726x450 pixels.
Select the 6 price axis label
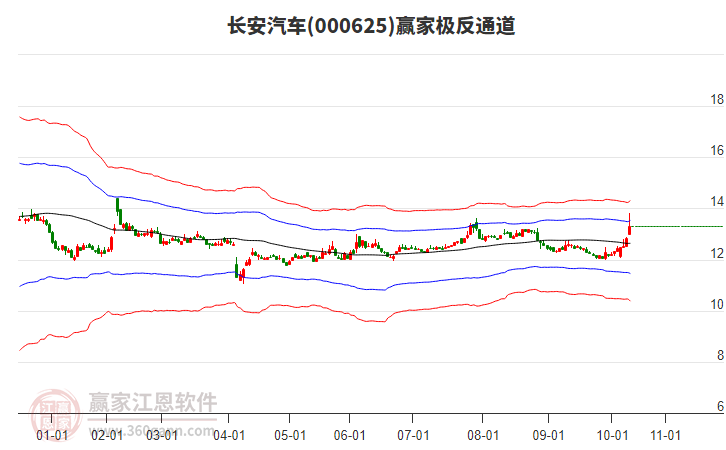(720, 406)
